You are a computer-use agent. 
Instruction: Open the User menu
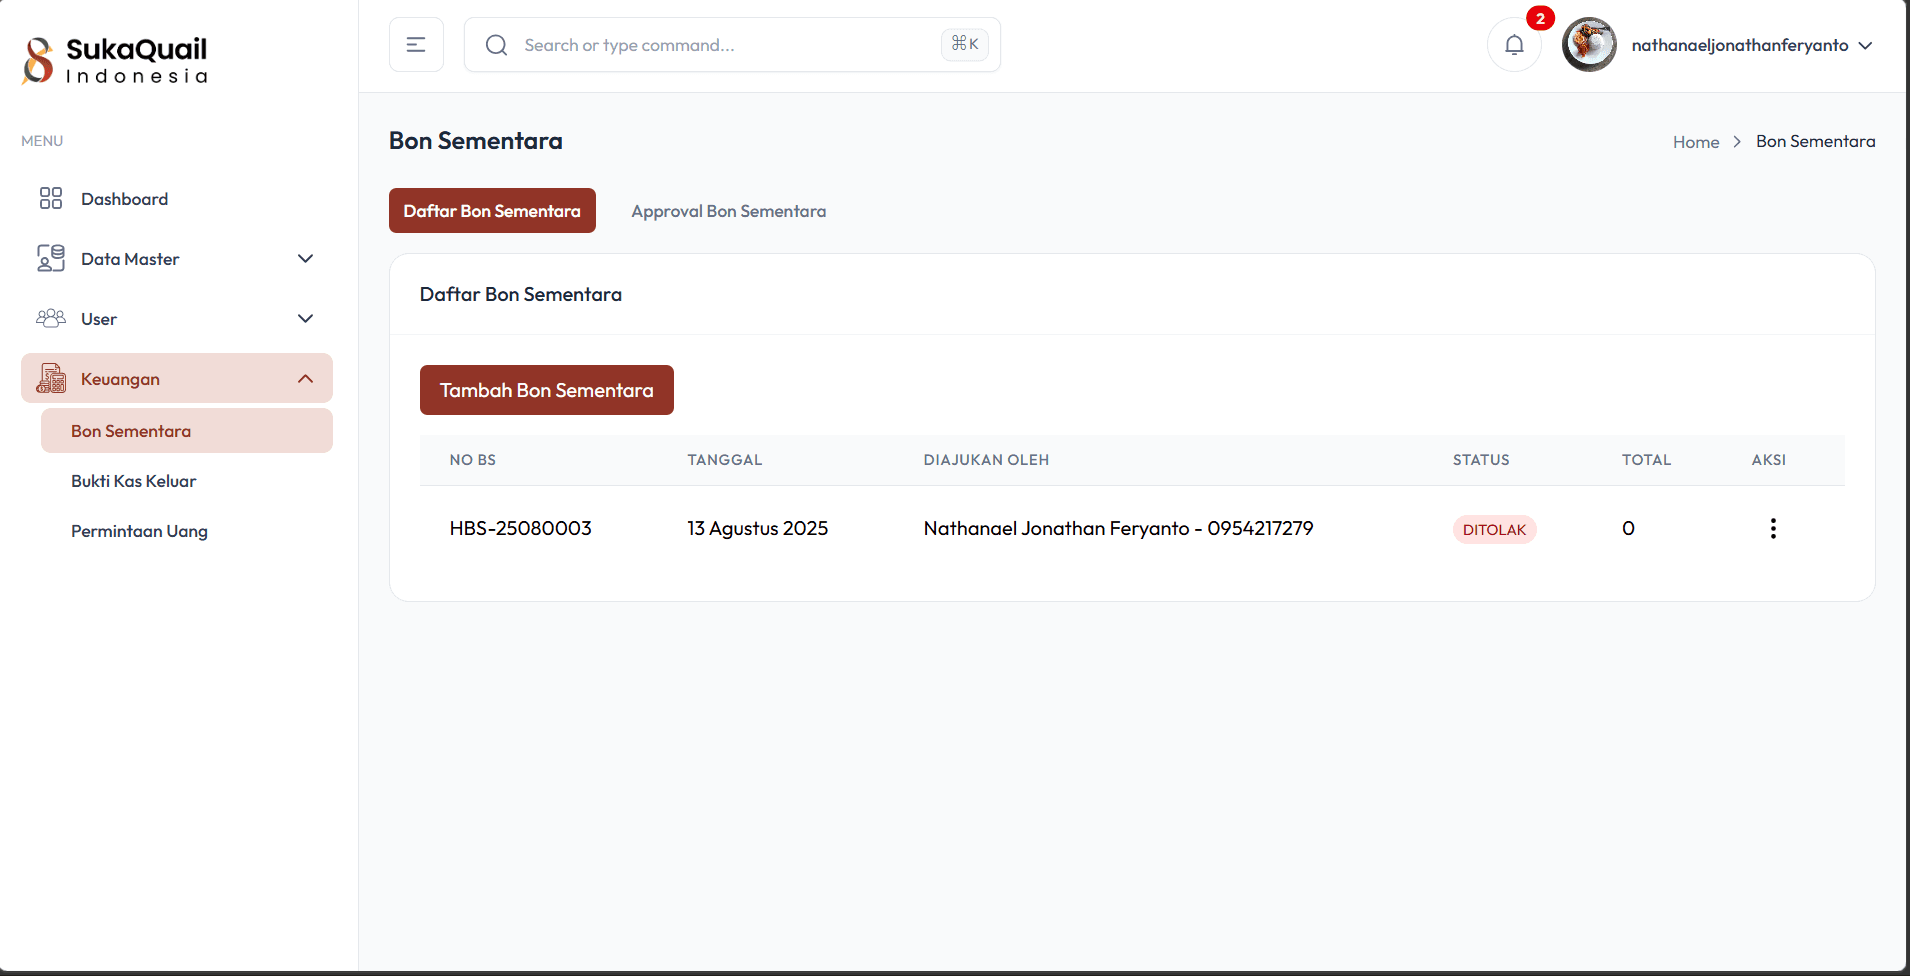tap(177, 318)
